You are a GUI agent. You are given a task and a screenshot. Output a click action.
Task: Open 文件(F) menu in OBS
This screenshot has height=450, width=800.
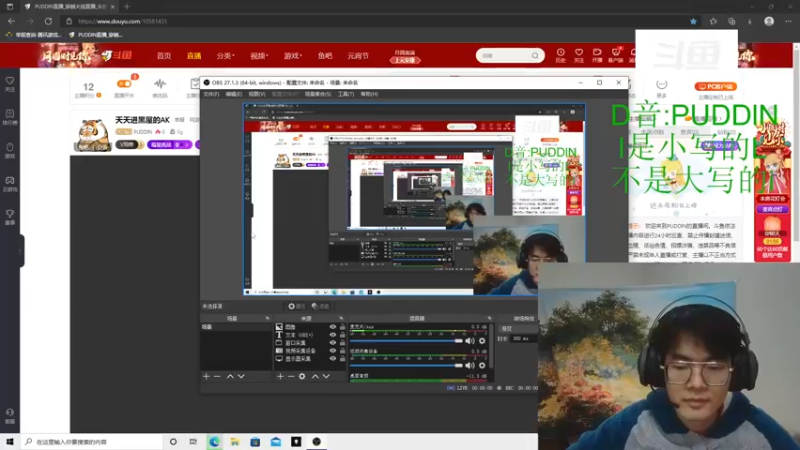click(x=211, y=94)
